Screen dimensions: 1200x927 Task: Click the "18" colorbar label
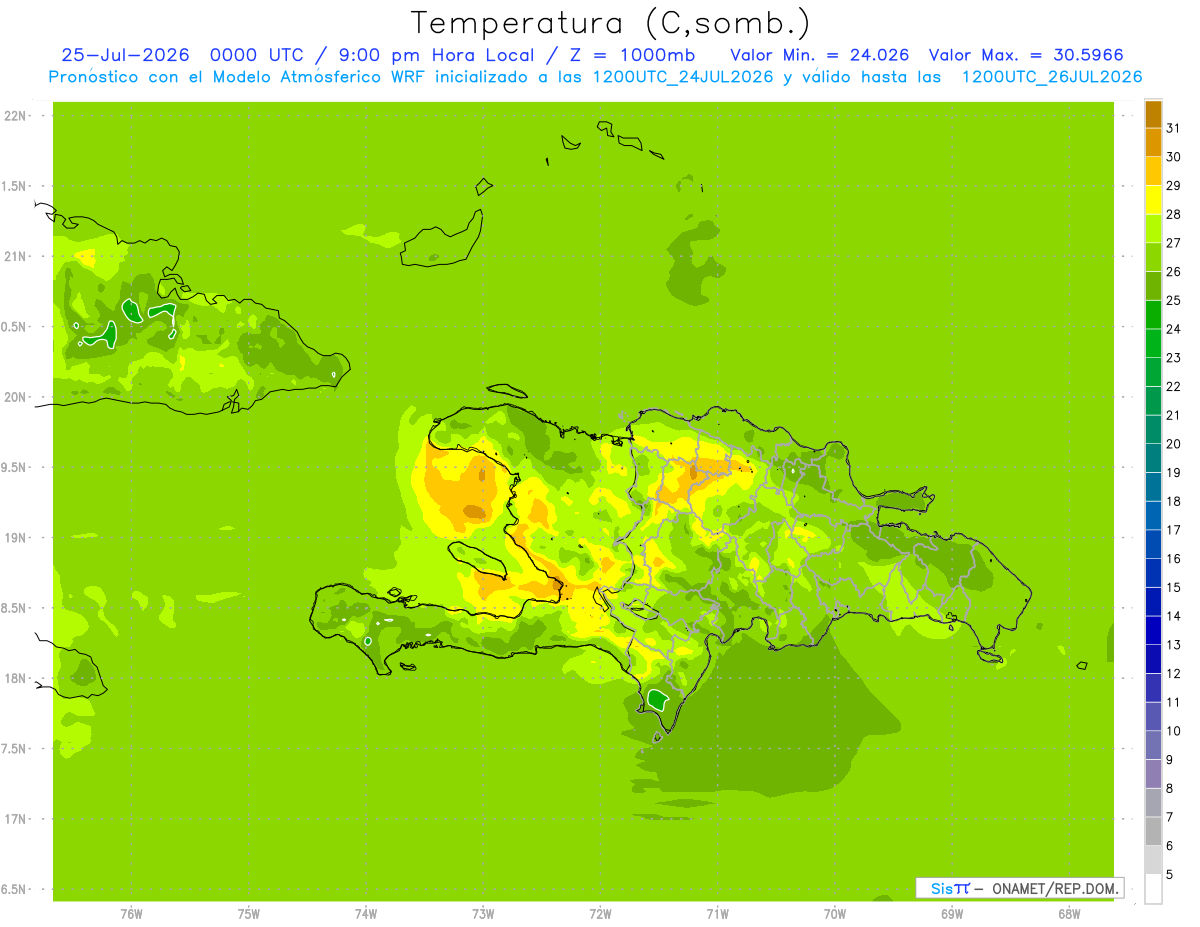point(1174,501)
